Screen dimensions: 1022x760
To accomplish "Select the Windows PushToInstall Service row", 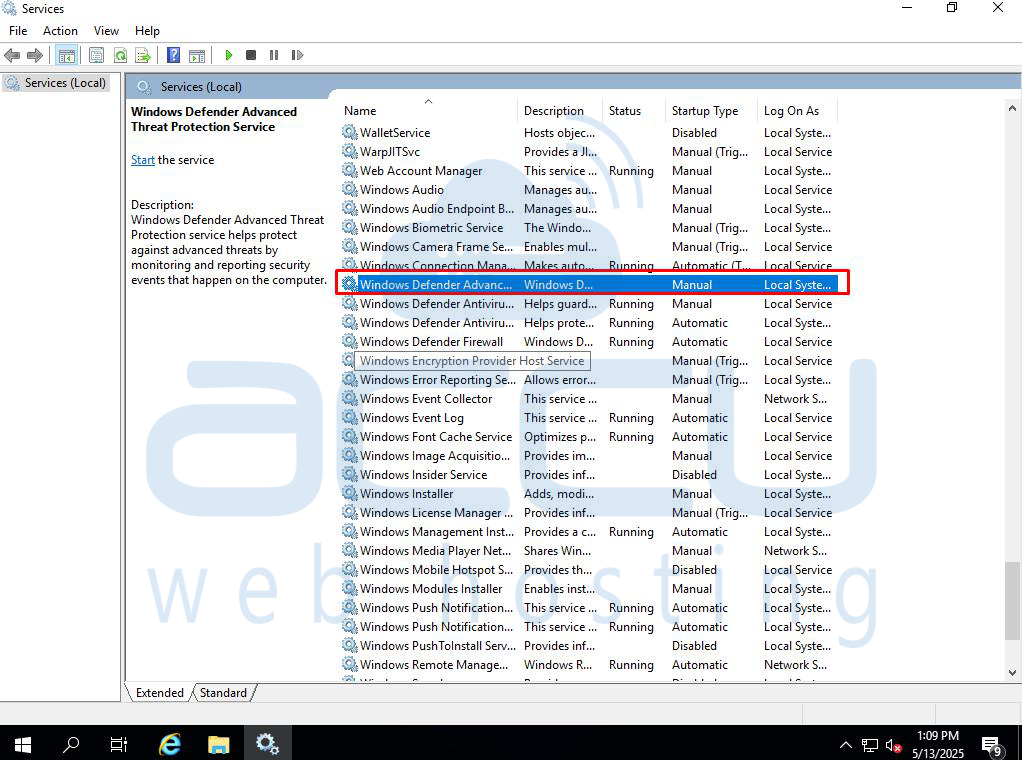I will click(589, 646).
